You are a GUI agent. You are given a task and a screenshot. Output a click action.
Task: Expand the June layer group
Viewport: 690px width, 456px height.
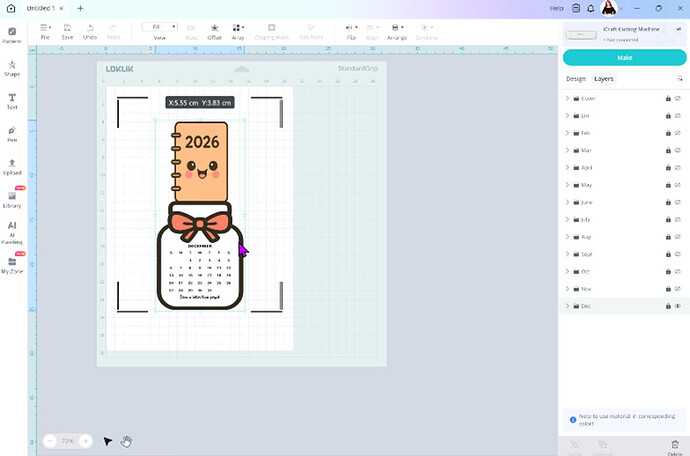pos(567,202)
